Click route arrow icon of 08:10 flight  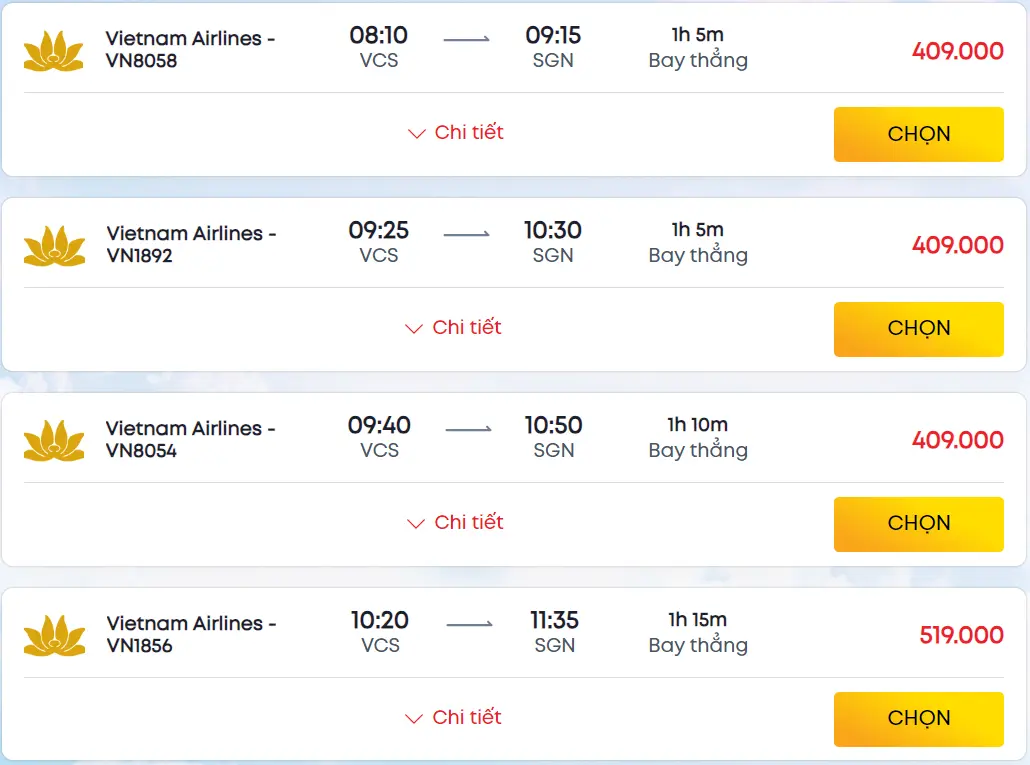(466, 39)
